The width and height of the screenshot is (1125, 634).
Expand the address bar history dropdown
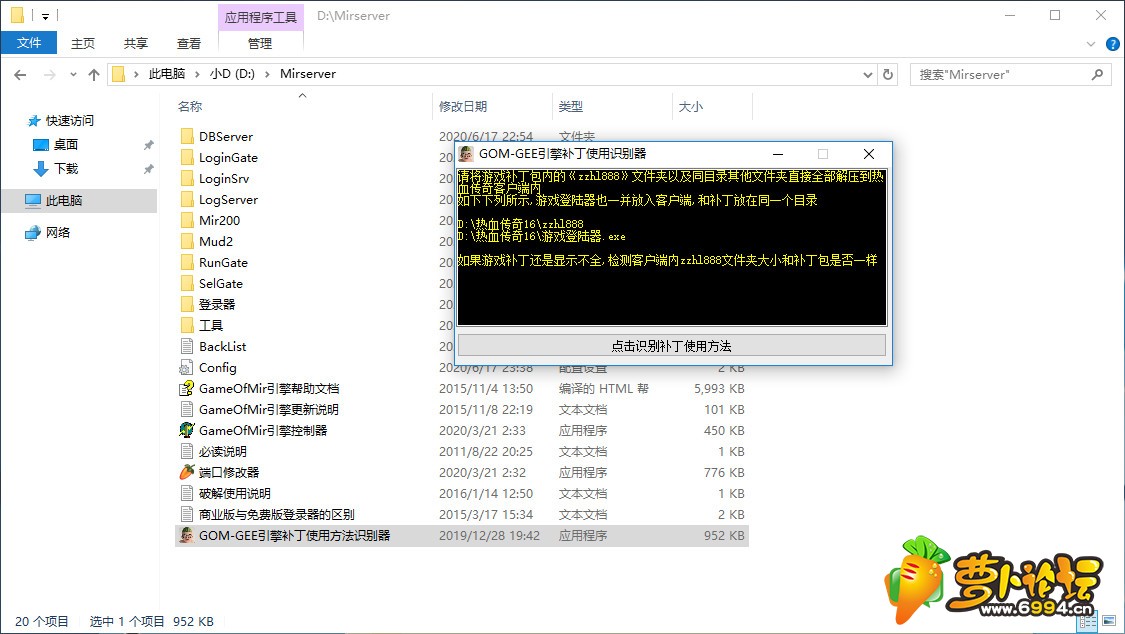tap(867, 75)
